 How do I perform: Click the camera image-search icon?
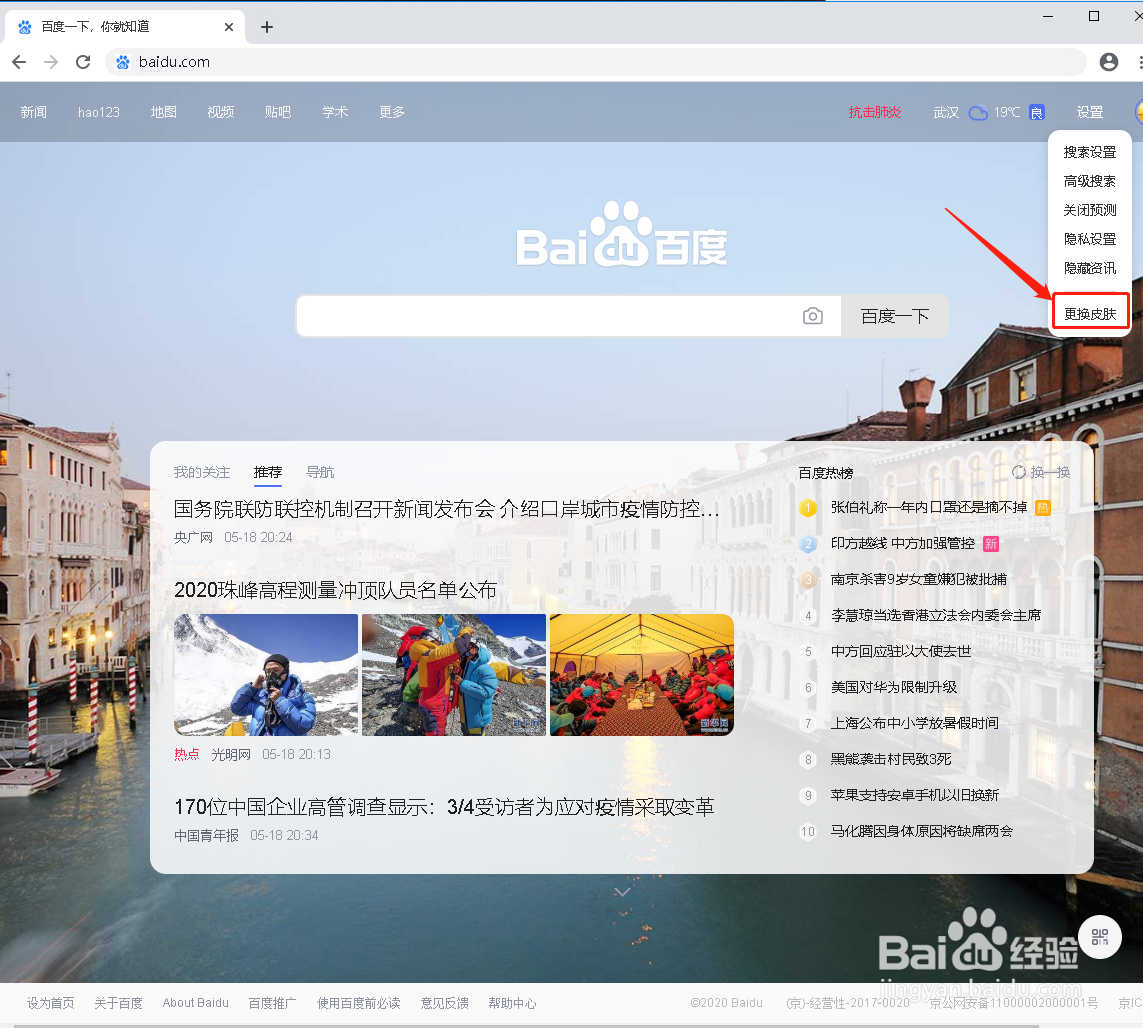click(813, 316)
